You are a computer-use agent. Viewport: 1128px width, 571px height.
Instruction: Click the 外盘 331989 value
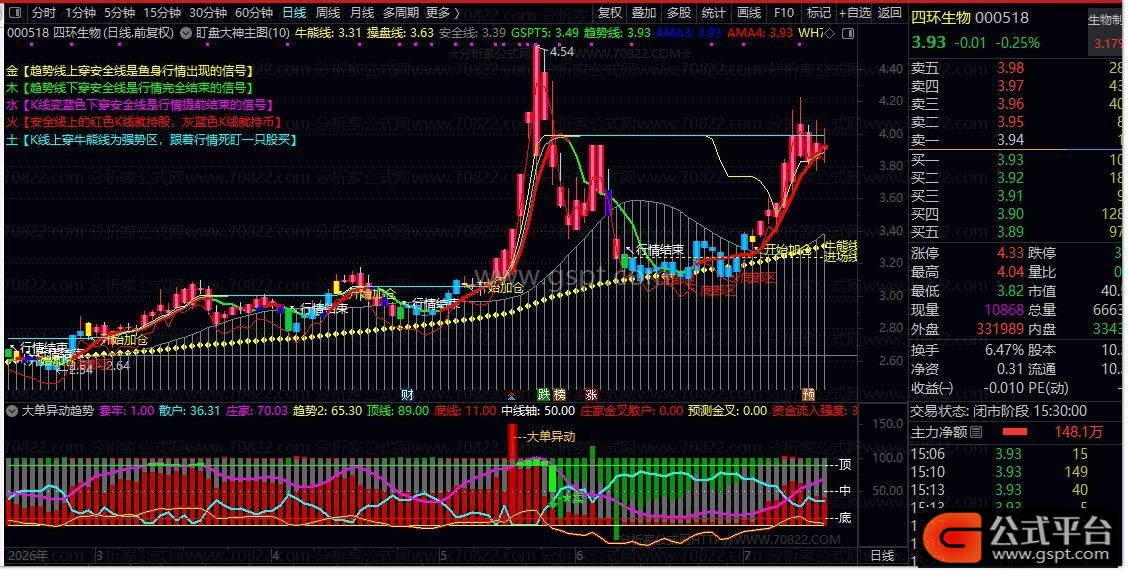click(x=1000, y=329)
